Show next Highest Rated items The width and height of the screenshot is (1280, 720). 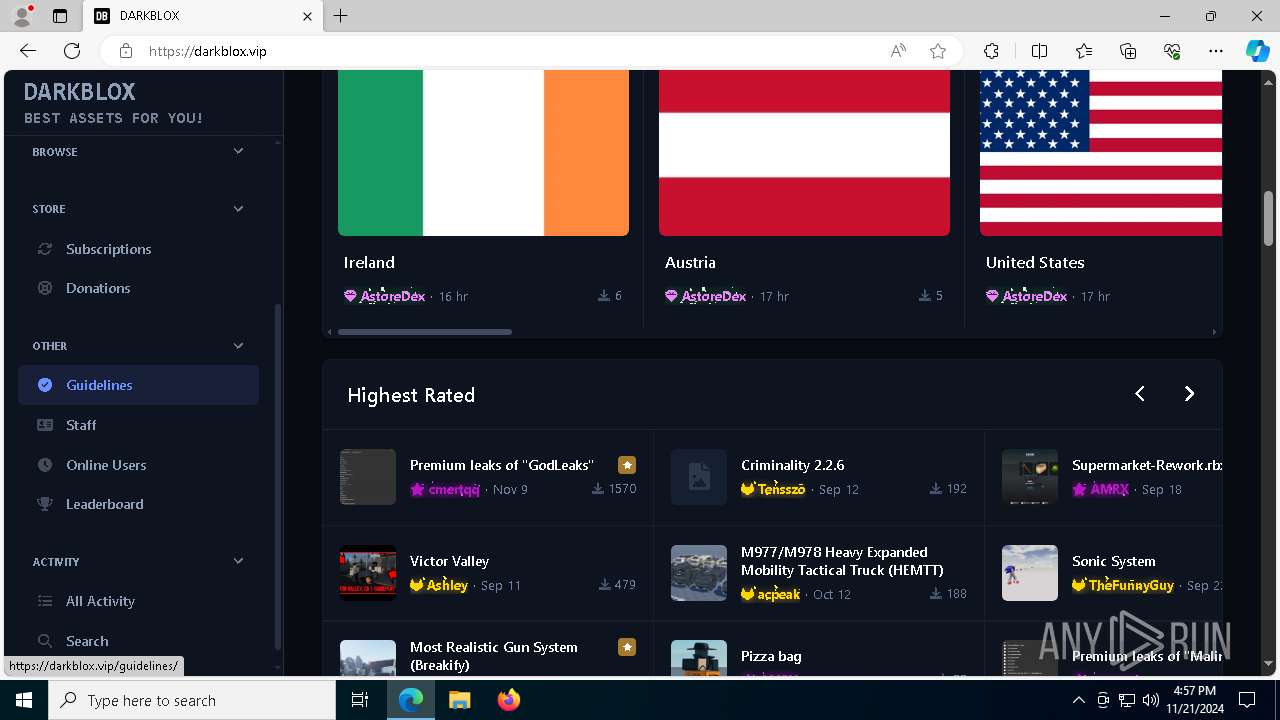click(1189, 394)
